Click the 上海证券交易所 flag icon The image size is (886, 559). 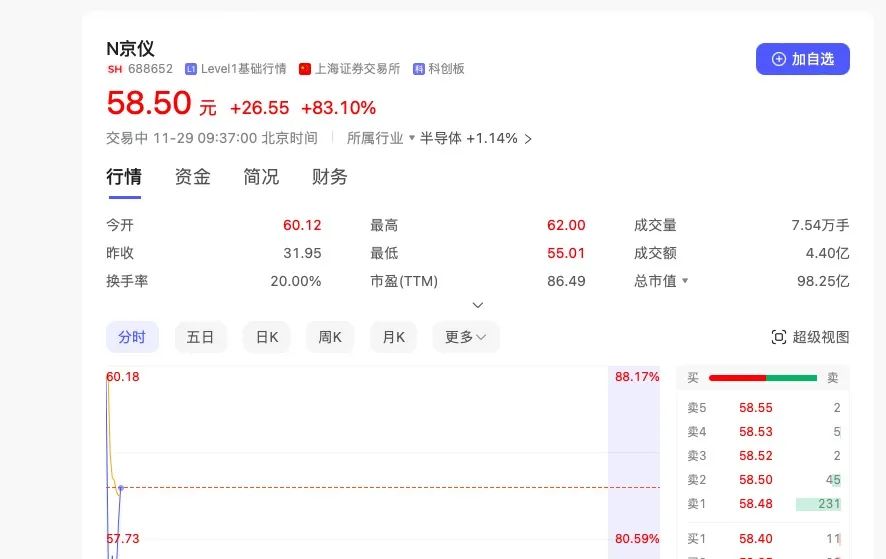tap(305, 69)
